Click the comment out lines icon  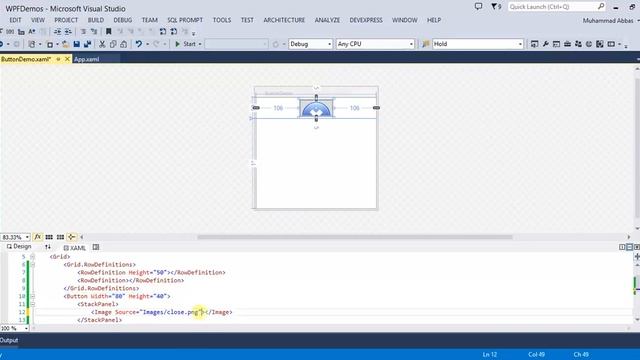[x=83, y=31]
